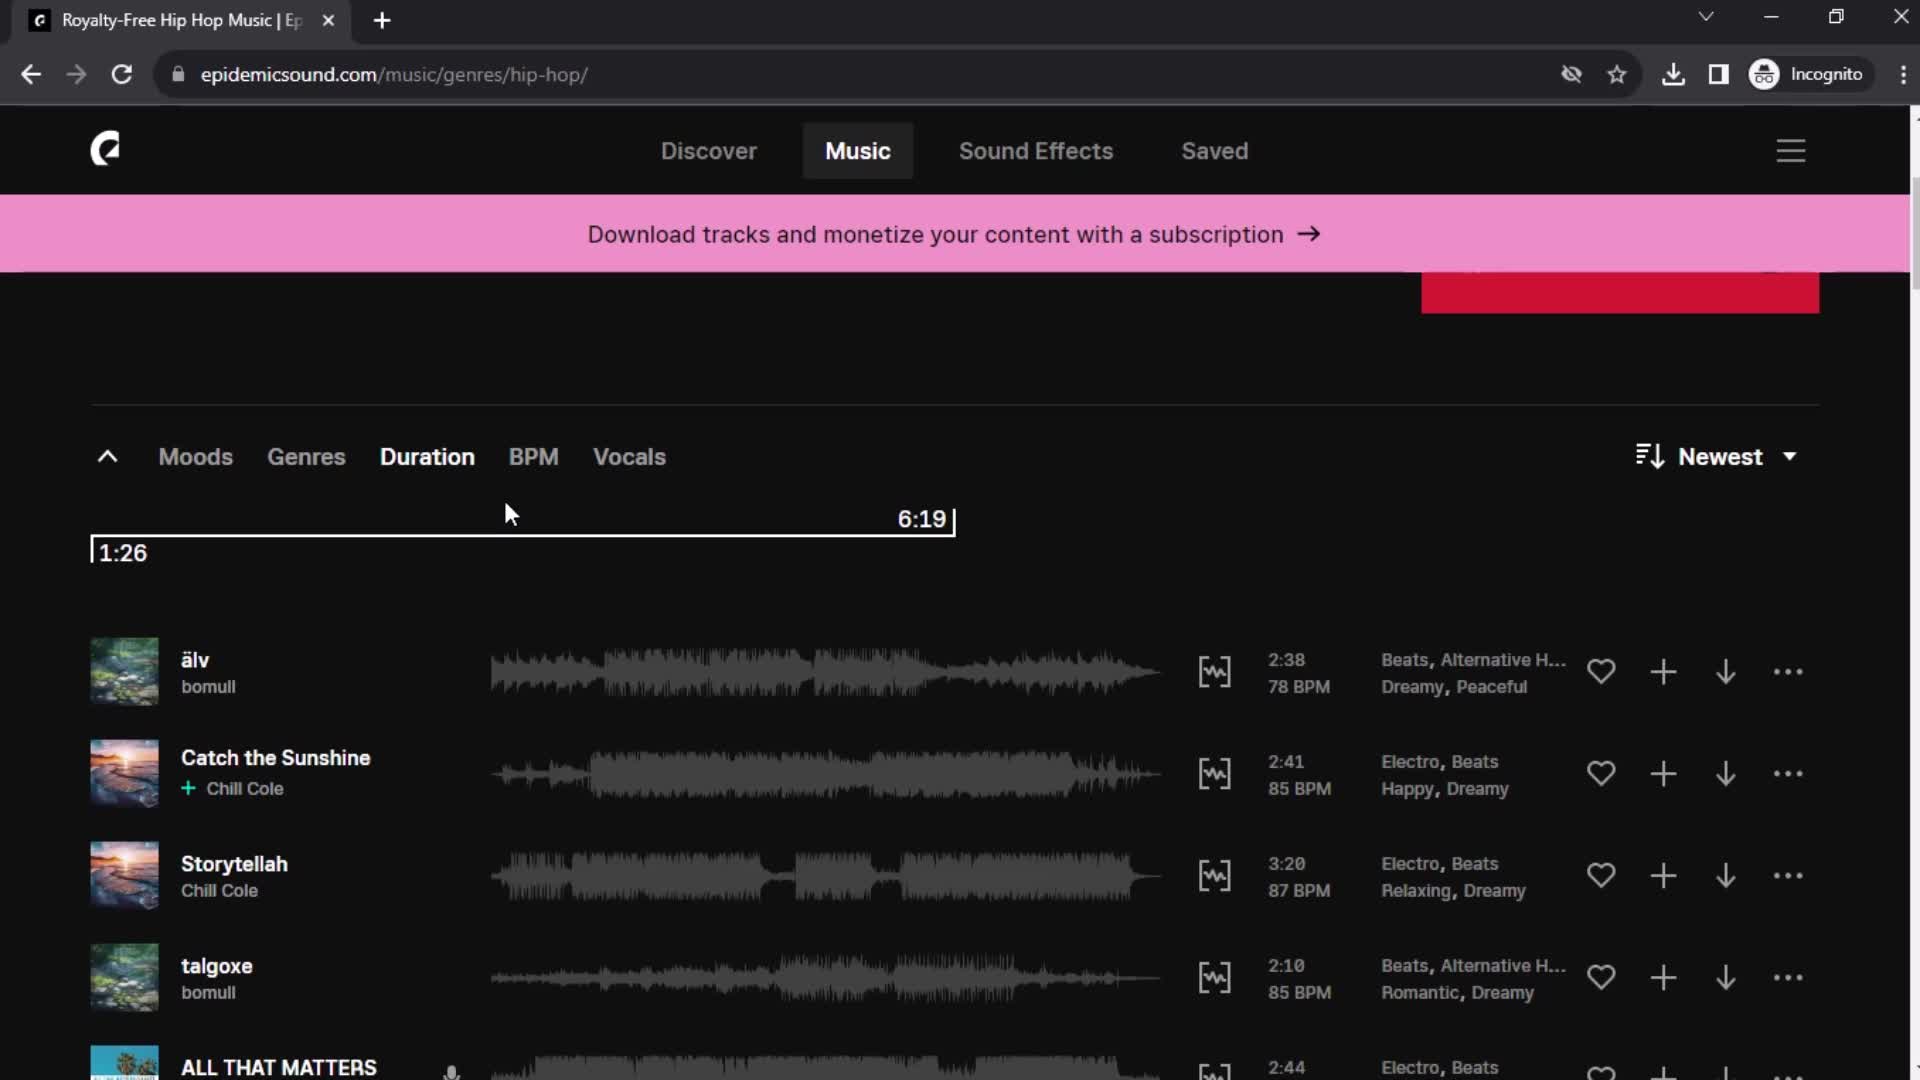The image size is (1920, 1080).
Task: Toggle the Duration filter section
Action: [426, 456]
